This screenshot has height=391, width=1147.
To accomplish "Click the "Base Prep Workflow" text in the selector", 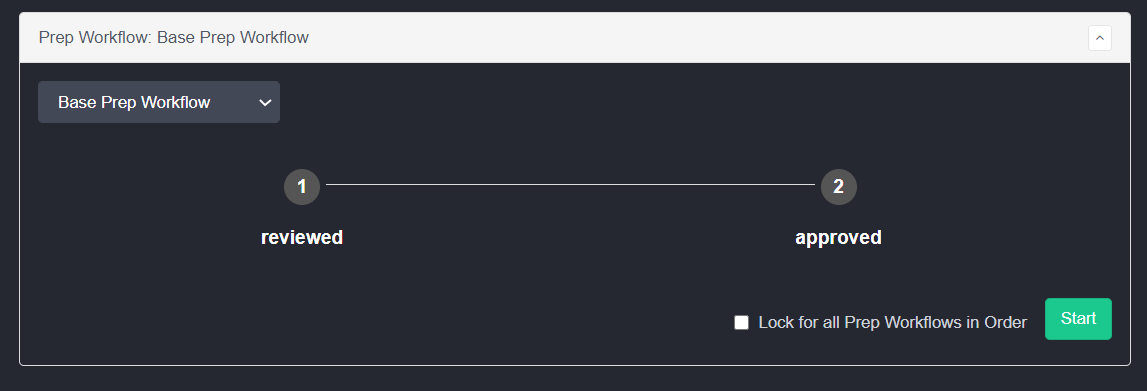I will (134, 102).
